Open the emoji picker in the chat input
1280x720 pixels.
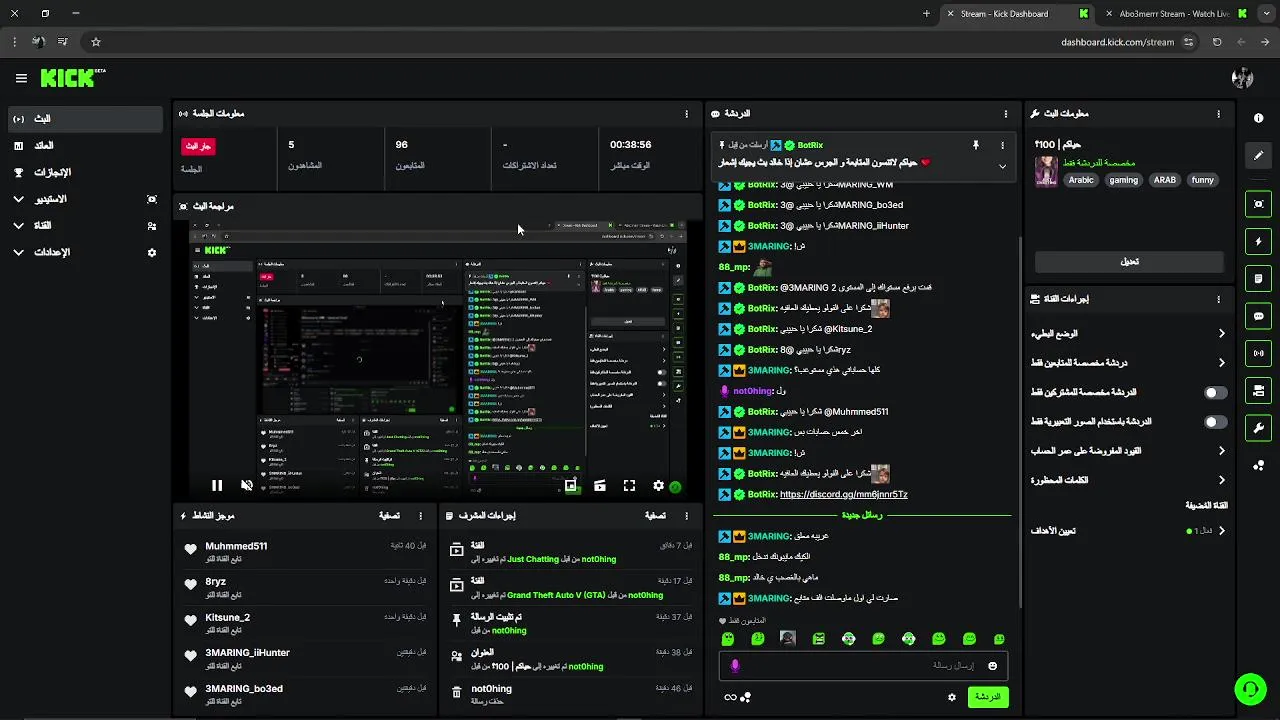click(x=992, y=666)
